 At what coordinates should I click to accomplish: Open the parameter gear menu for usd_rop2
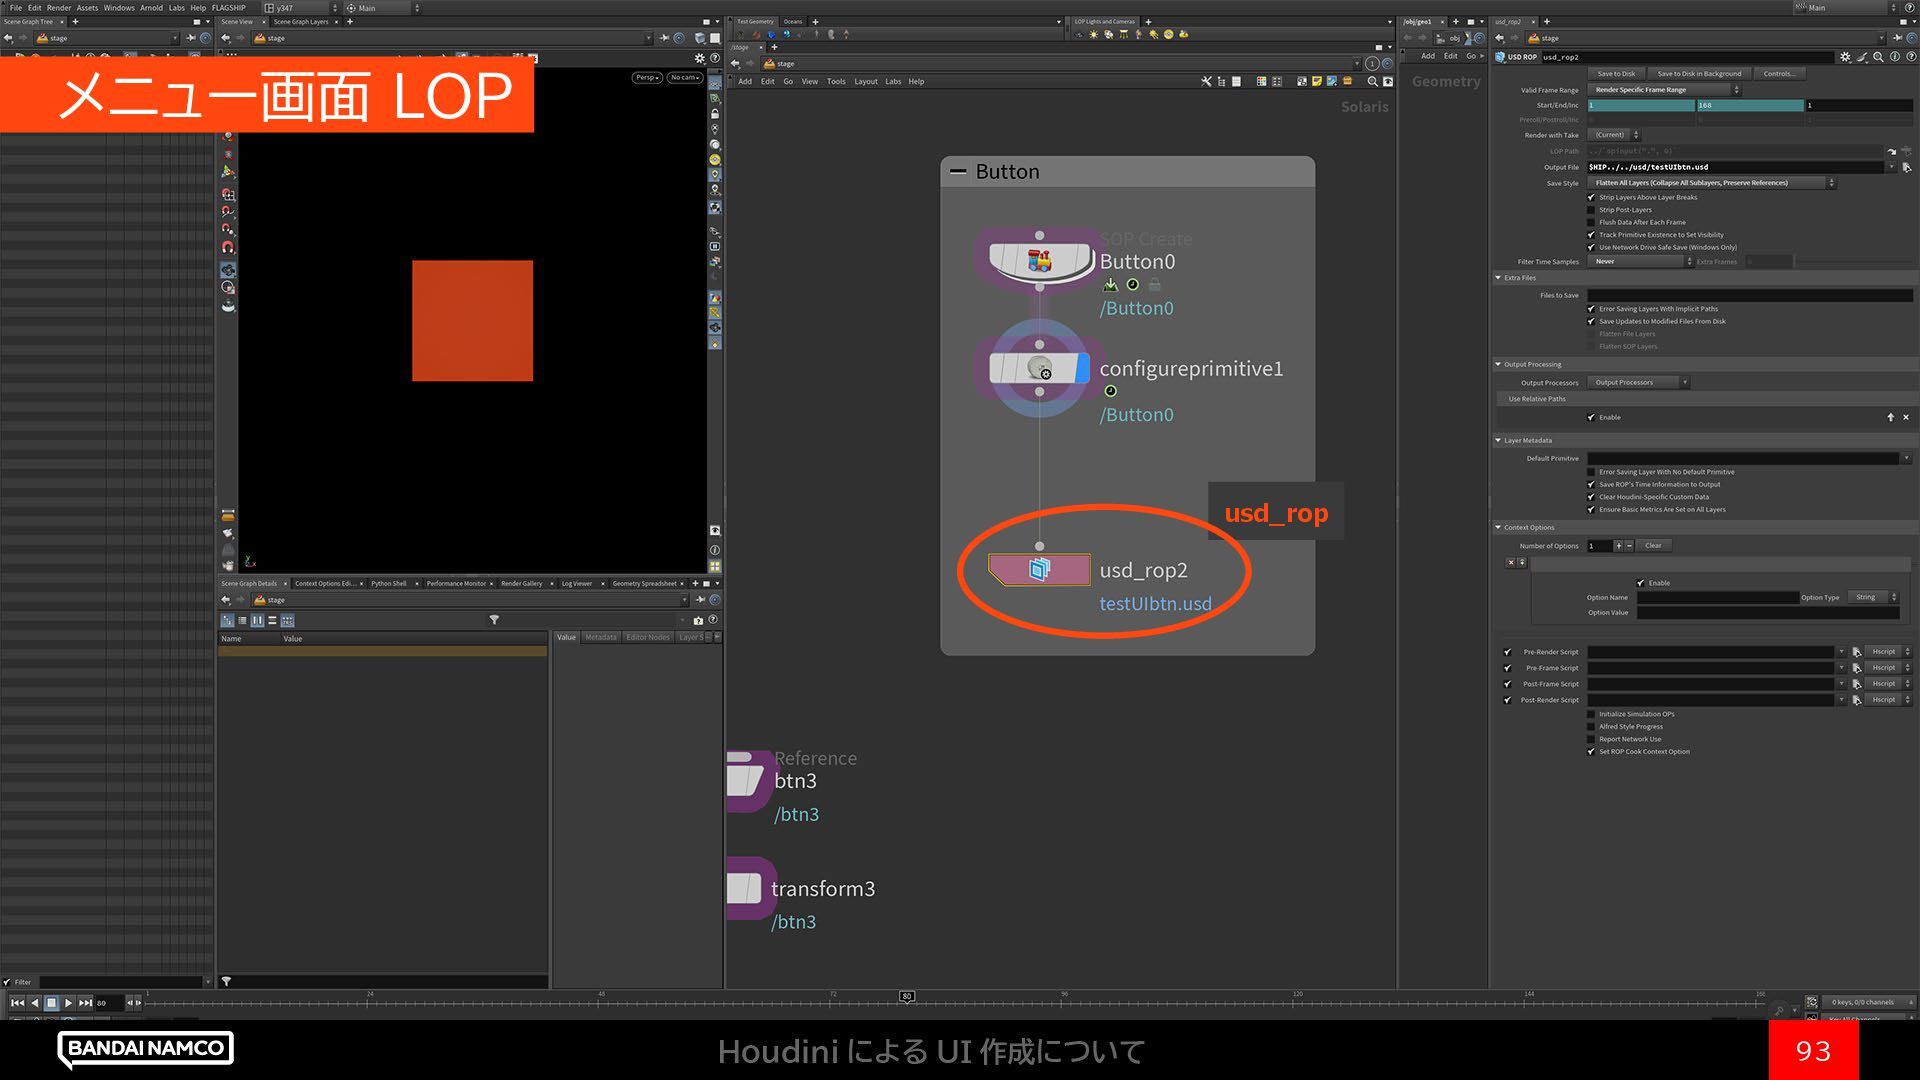click(x=1845, y=57)
